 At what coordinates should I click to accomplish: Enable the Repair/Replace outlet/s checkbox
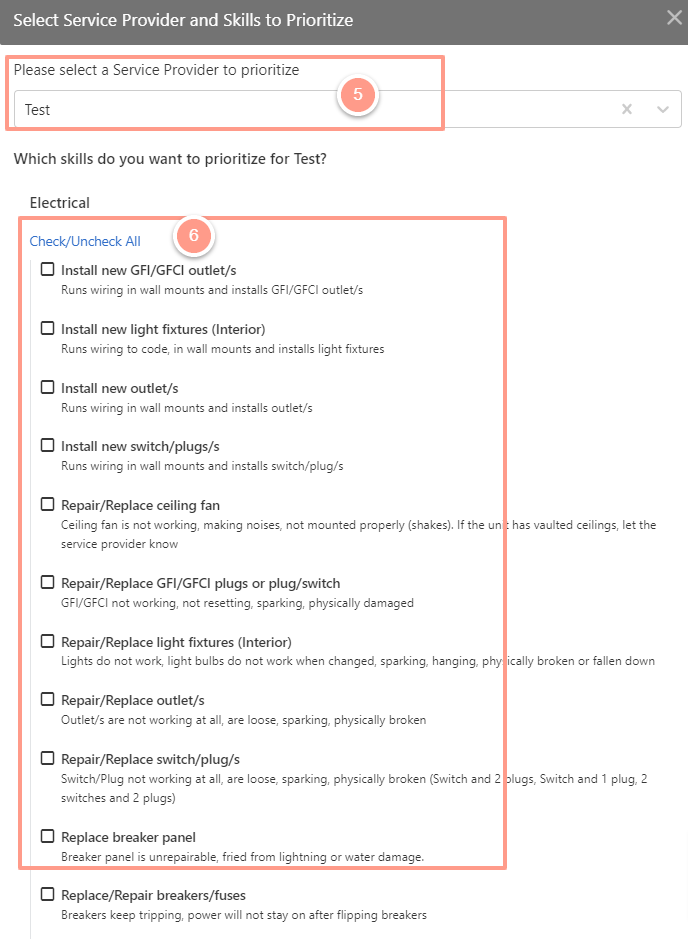tap(47, 699)
